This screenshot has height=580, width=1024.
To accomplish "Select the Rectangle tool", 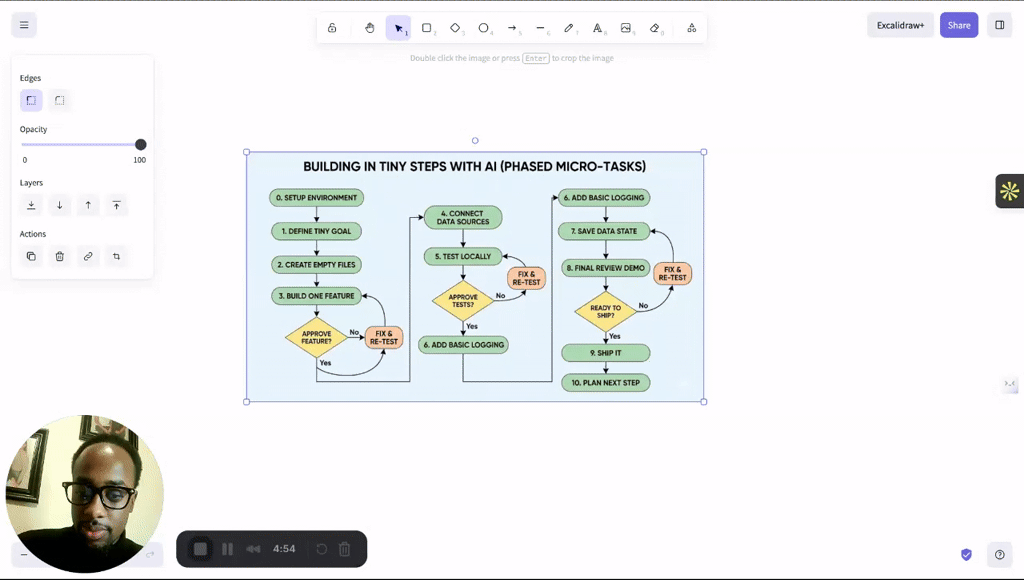I will 427,27.
